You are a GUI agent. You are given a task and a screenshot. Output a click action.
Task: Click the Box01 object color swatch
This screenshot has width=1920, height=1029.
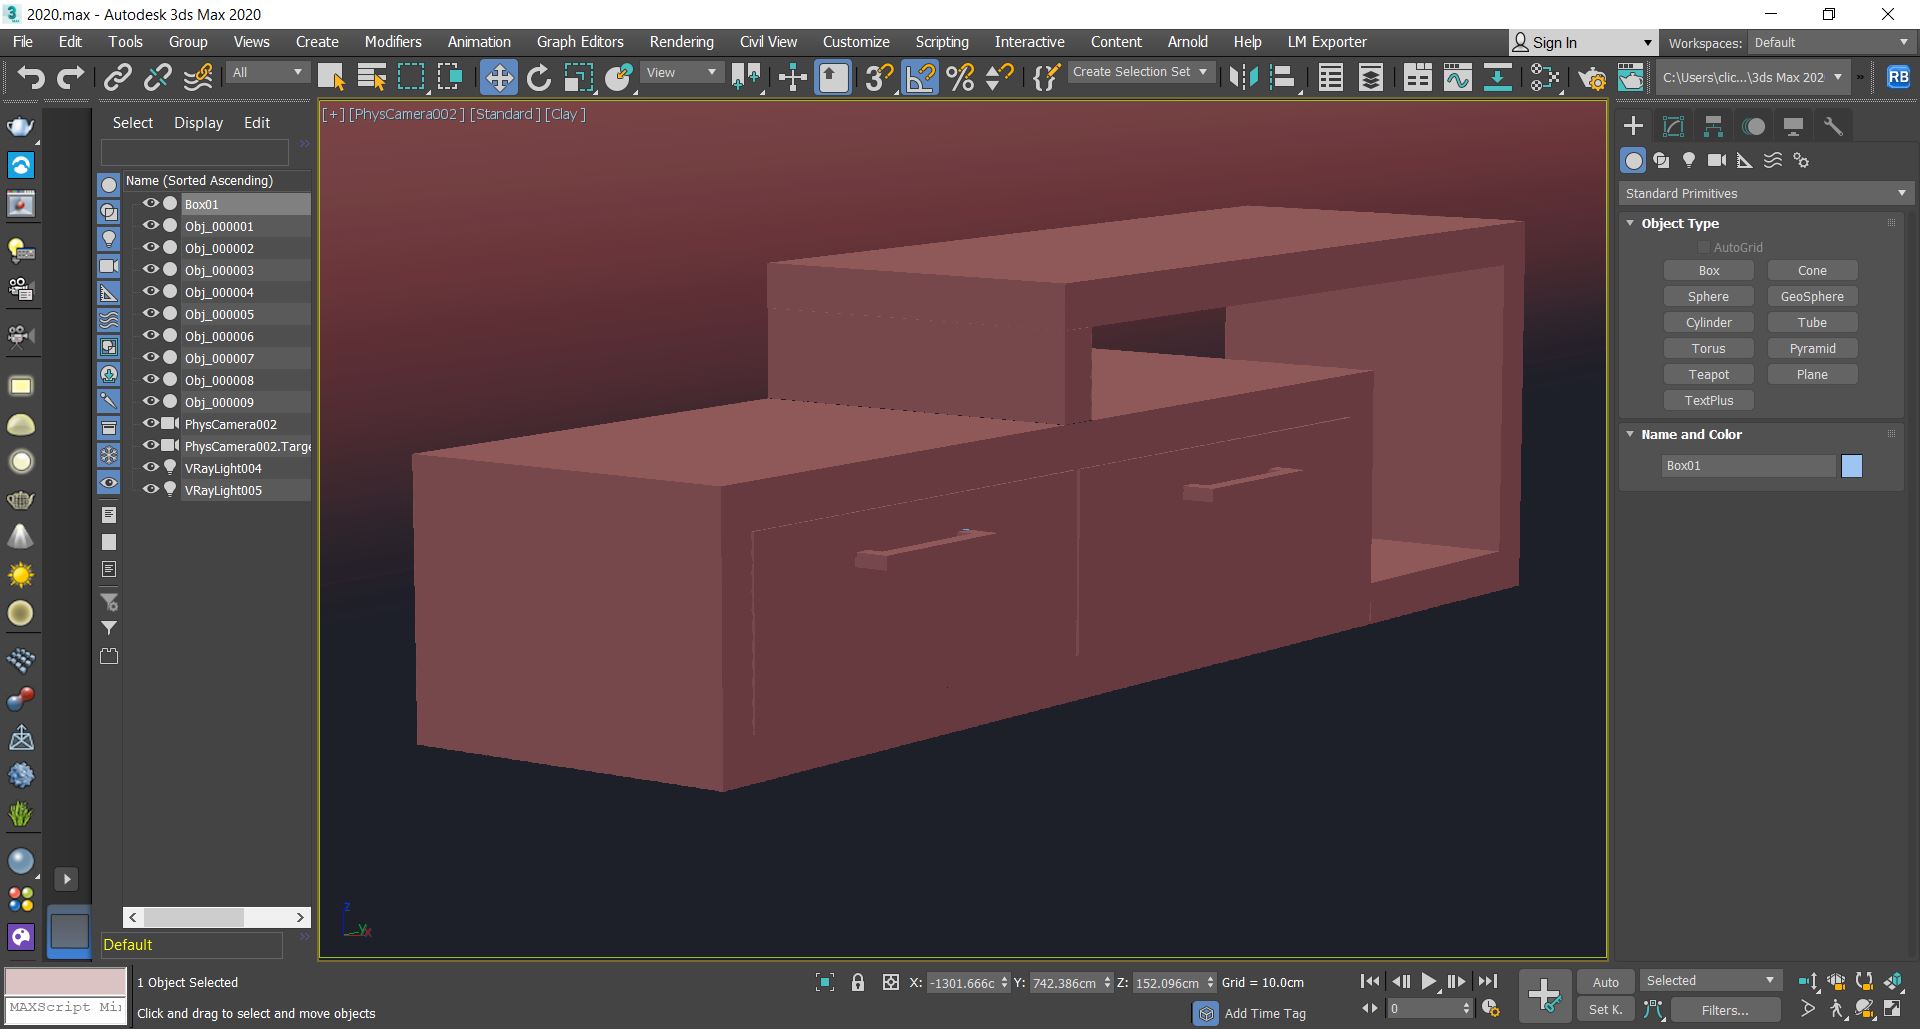click(1852, 466)
